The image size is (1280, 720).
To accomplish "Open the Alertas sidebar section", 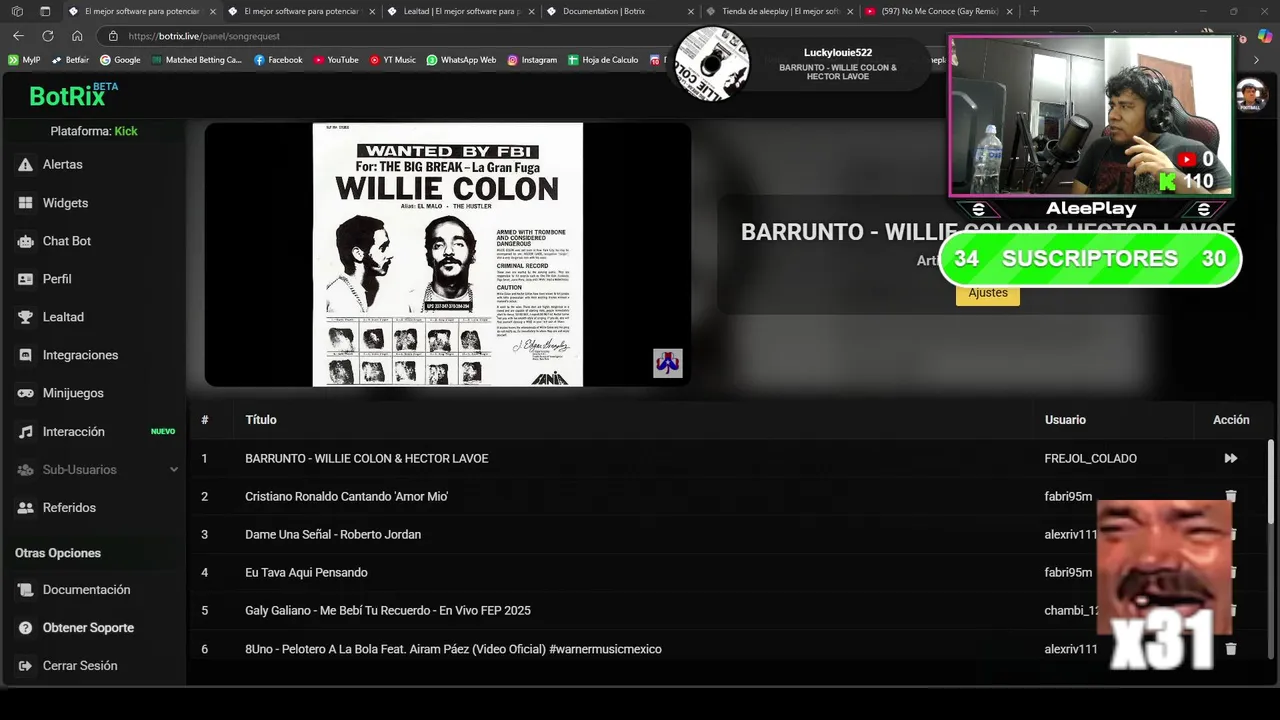I will [62, 164].
